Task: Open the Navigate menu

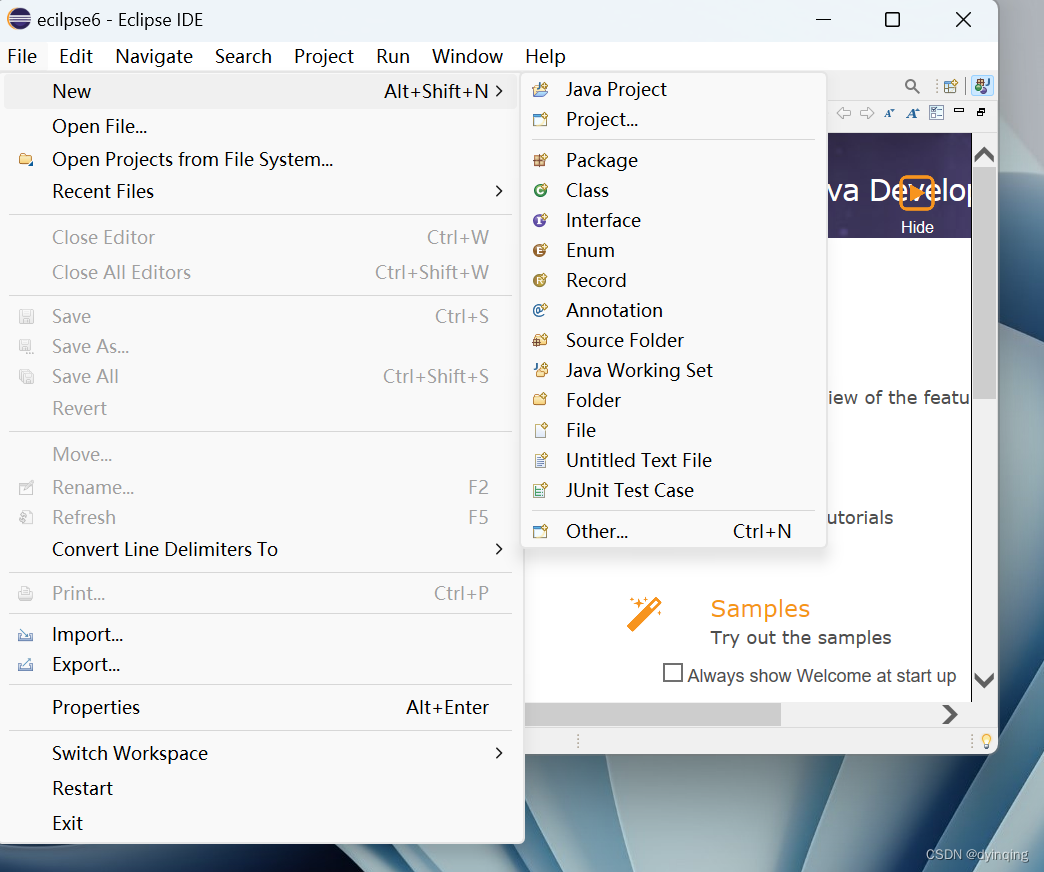Action: coord(154,57)
